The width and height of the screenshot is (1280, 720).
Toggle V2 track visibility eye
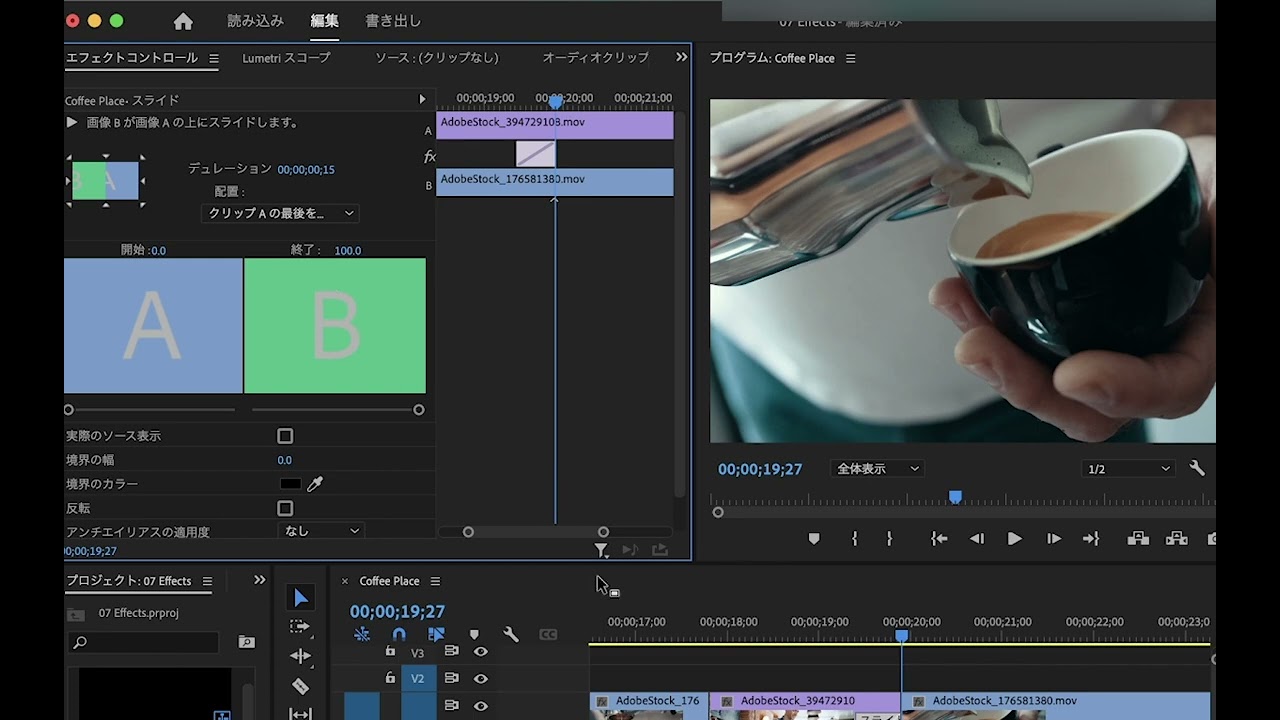(x=481, y=678)
